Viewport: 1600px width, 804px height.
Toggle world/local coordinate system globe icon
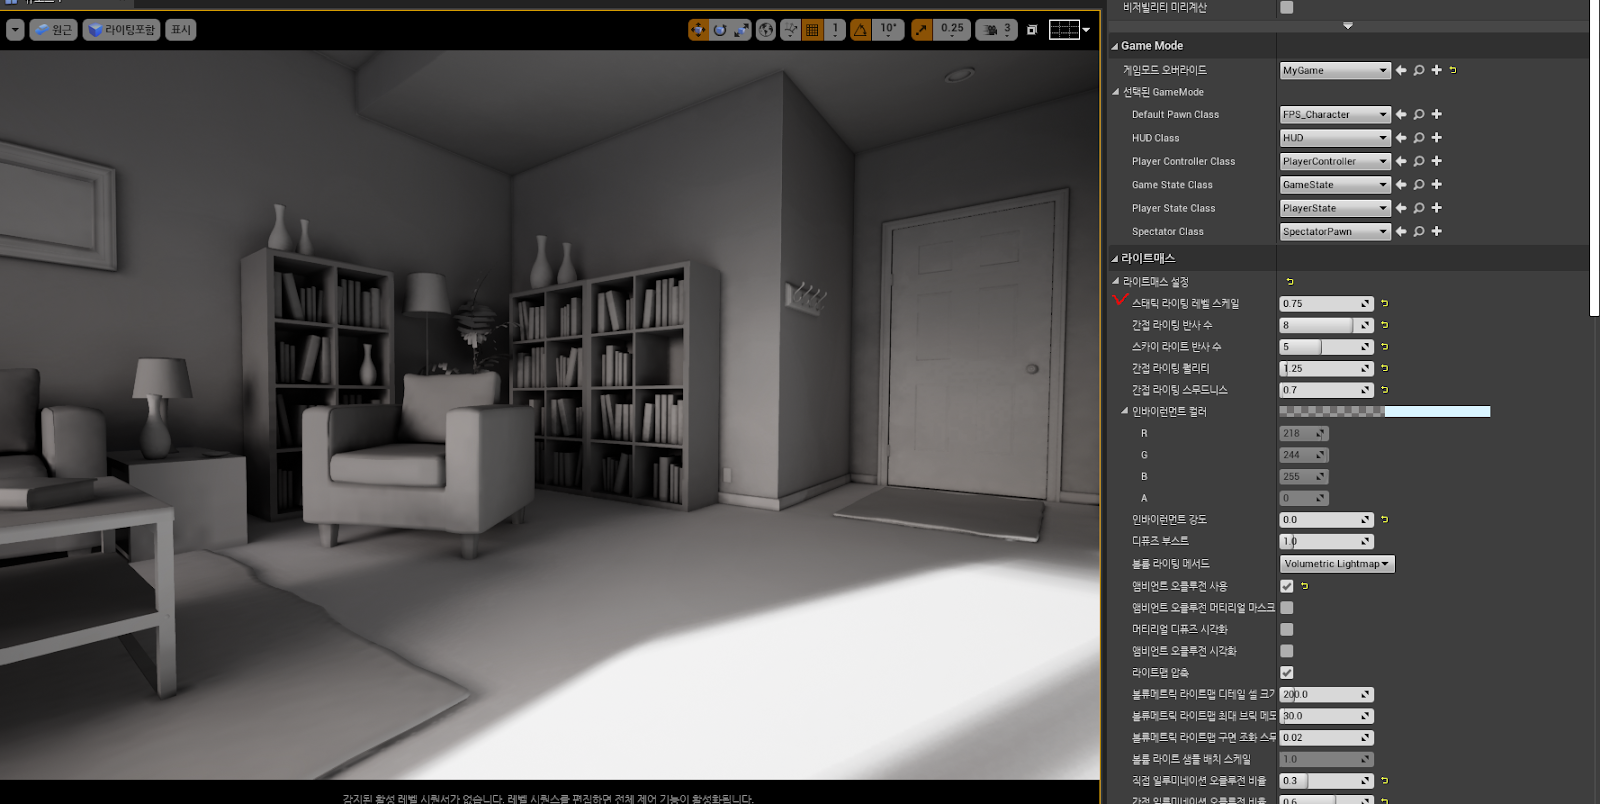pyautogui.click(x=766, y=30)
